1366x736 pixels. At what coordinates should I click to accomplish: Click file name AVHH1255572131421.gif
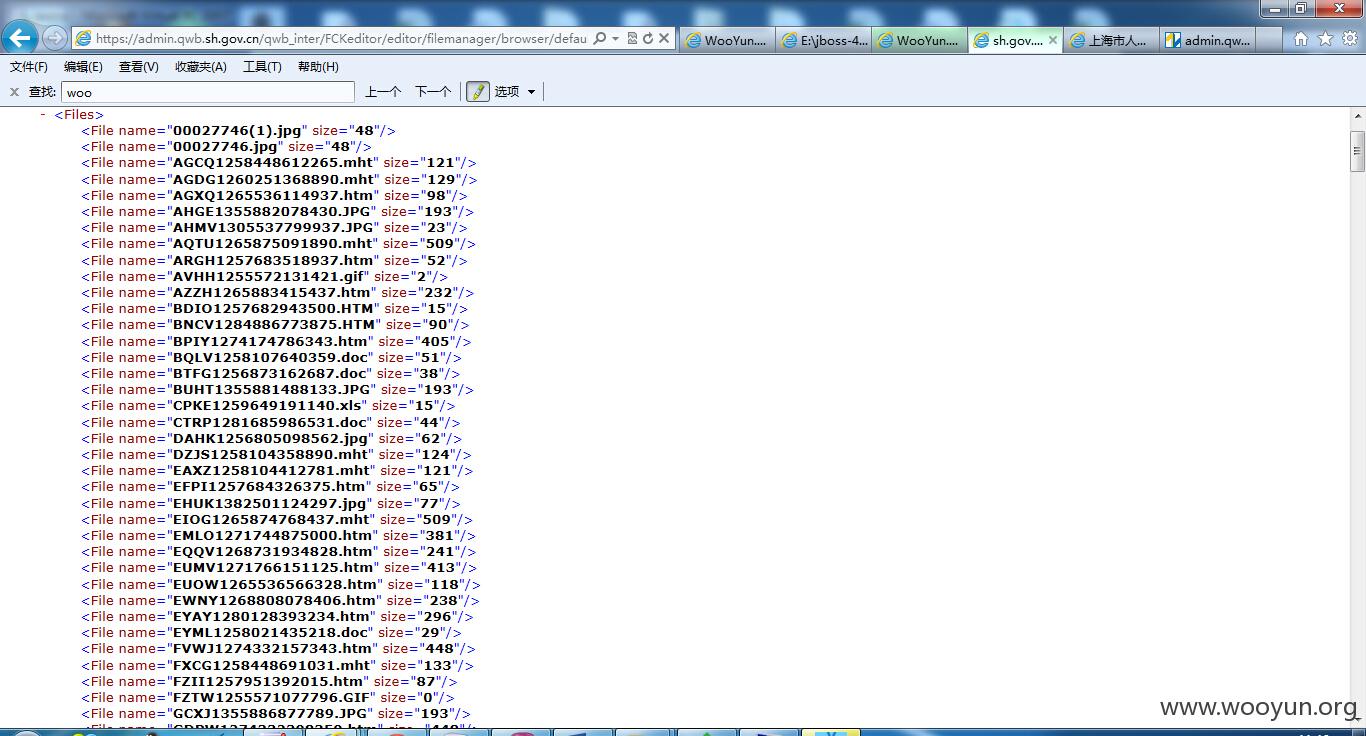click(269, 277)
